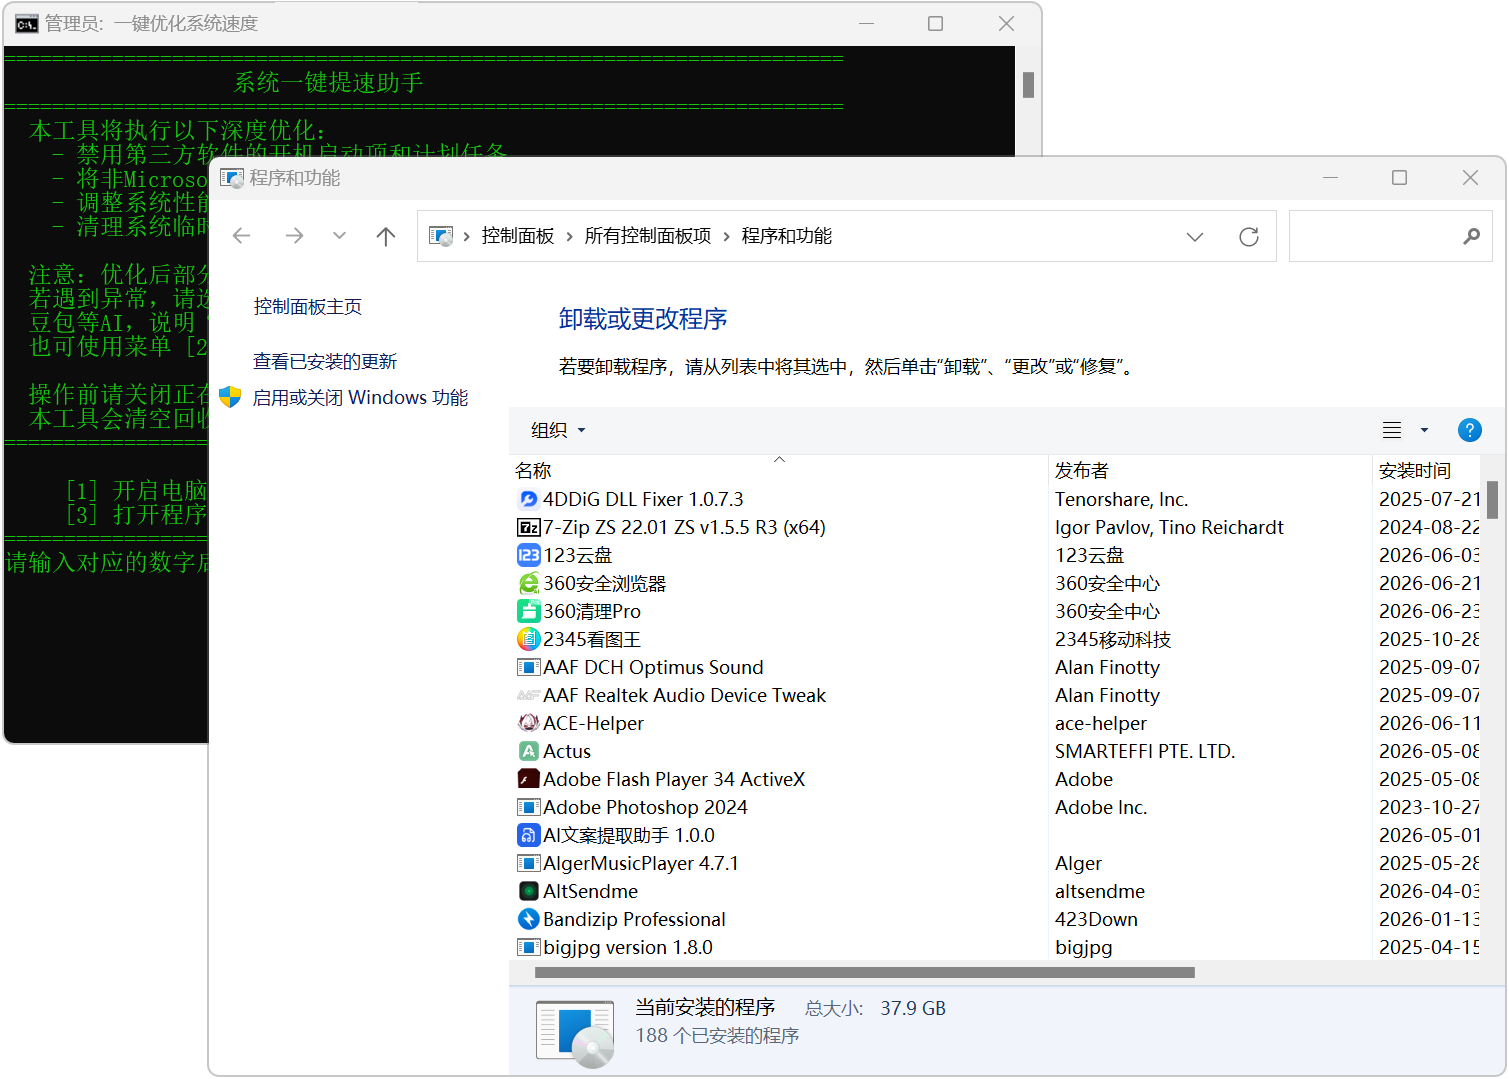Click the AltSendme program icon
This screenshot has width=1509, height=1079.
pos(528,891)
